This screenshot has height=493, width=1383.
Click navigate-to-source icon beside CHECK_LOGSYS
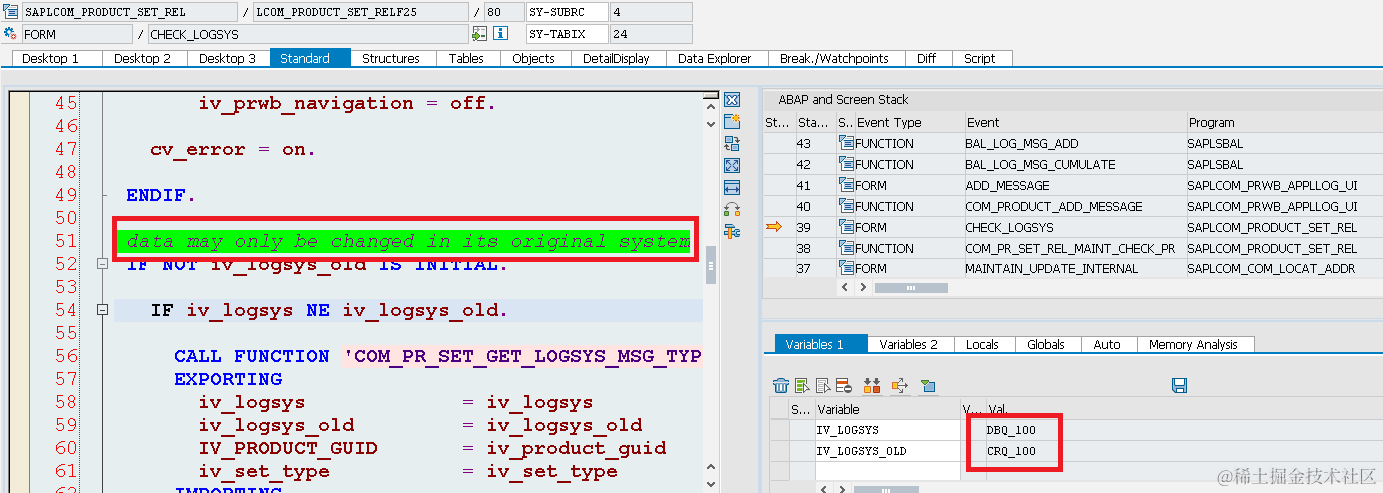coord(480,34)
